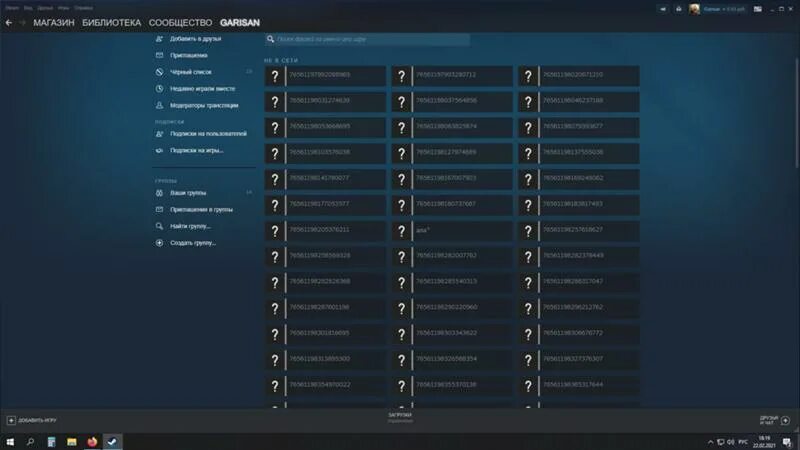The width and height of the screenshot is (800, 450).
Task: Open the СООБЩЕСТВО section
Action: (180, 23)
